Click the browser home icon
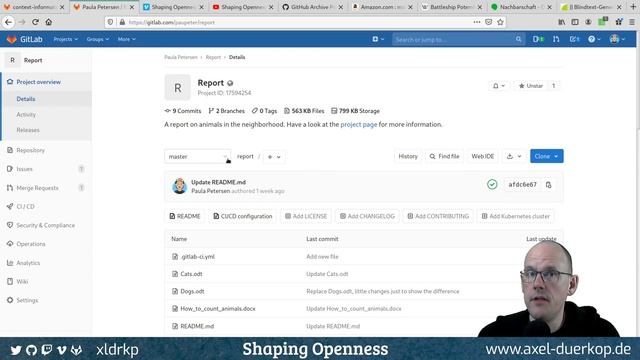Image resolution: width=640 pixels, height=360 pixels. tap(49, 22)
